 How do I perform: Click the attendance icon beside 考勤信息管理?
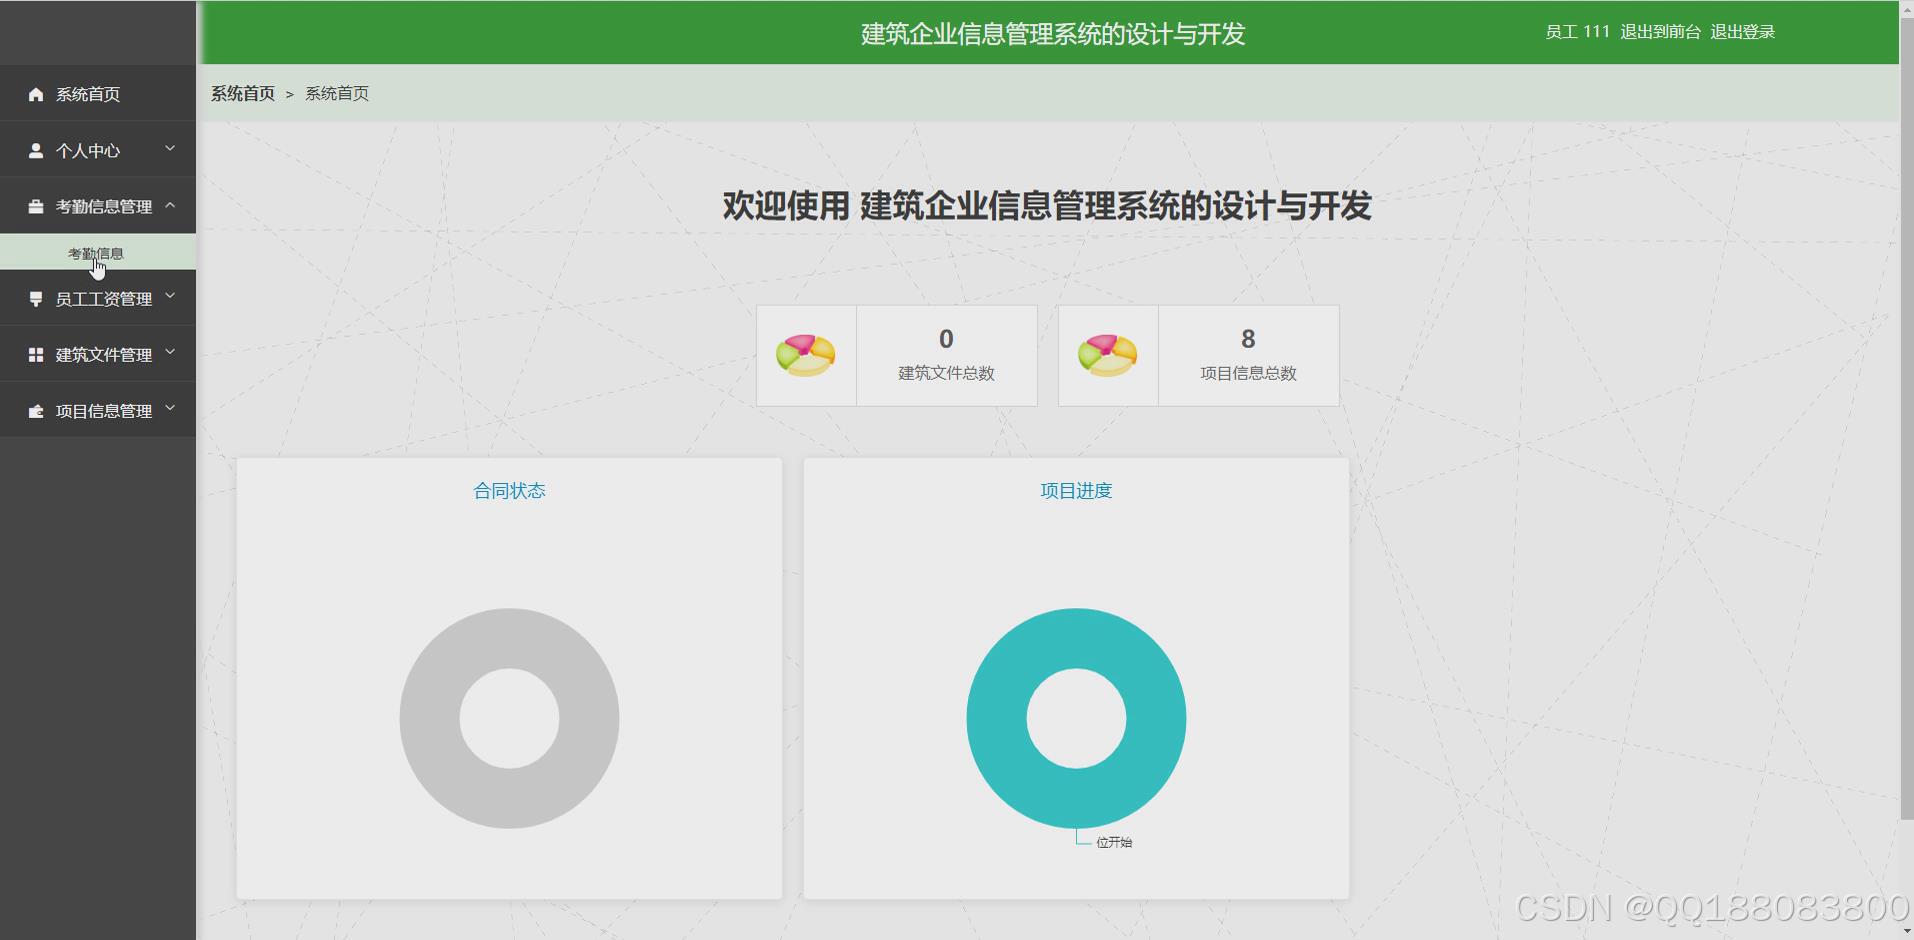[36, 206]
